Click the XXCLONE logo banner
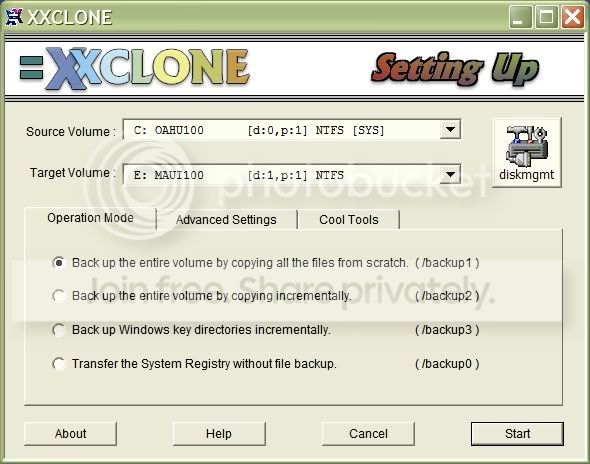Viewport: 590px width, 464px height. tap(147, 68)
